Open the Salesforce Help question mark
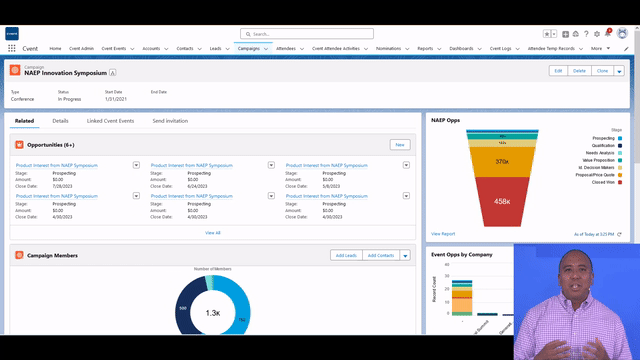Image resolution: width=640 pixels, height=360 pixels. tap(586, 34)
